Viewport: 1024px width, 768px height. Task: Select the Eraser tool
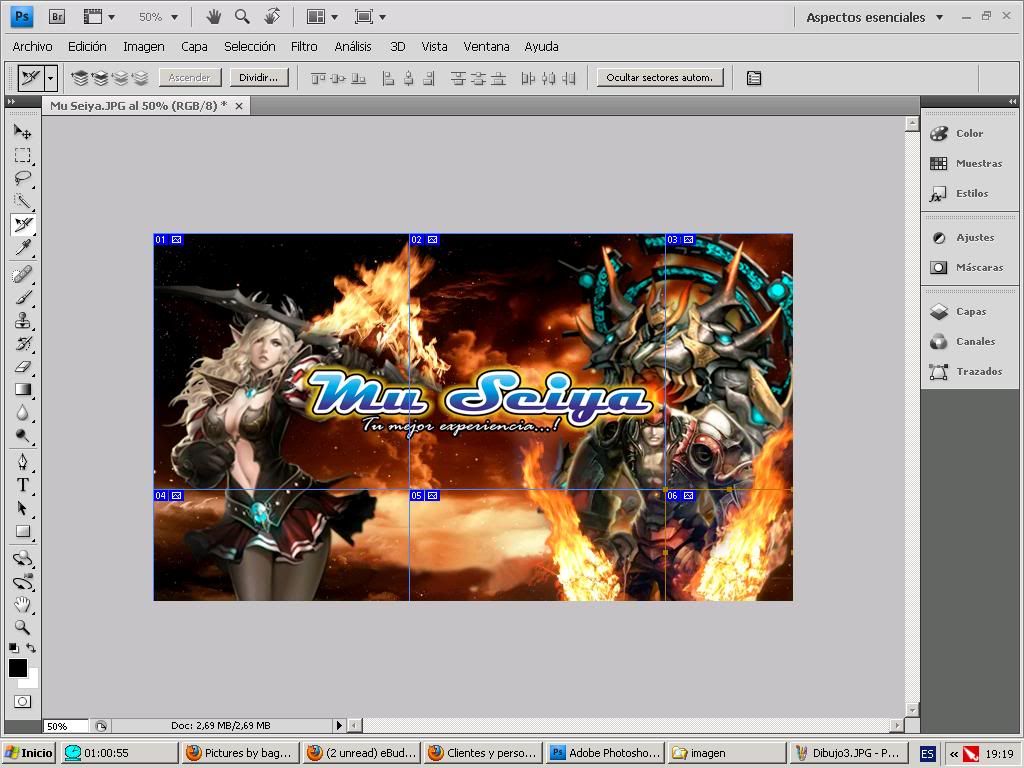[x=22, y=366]
